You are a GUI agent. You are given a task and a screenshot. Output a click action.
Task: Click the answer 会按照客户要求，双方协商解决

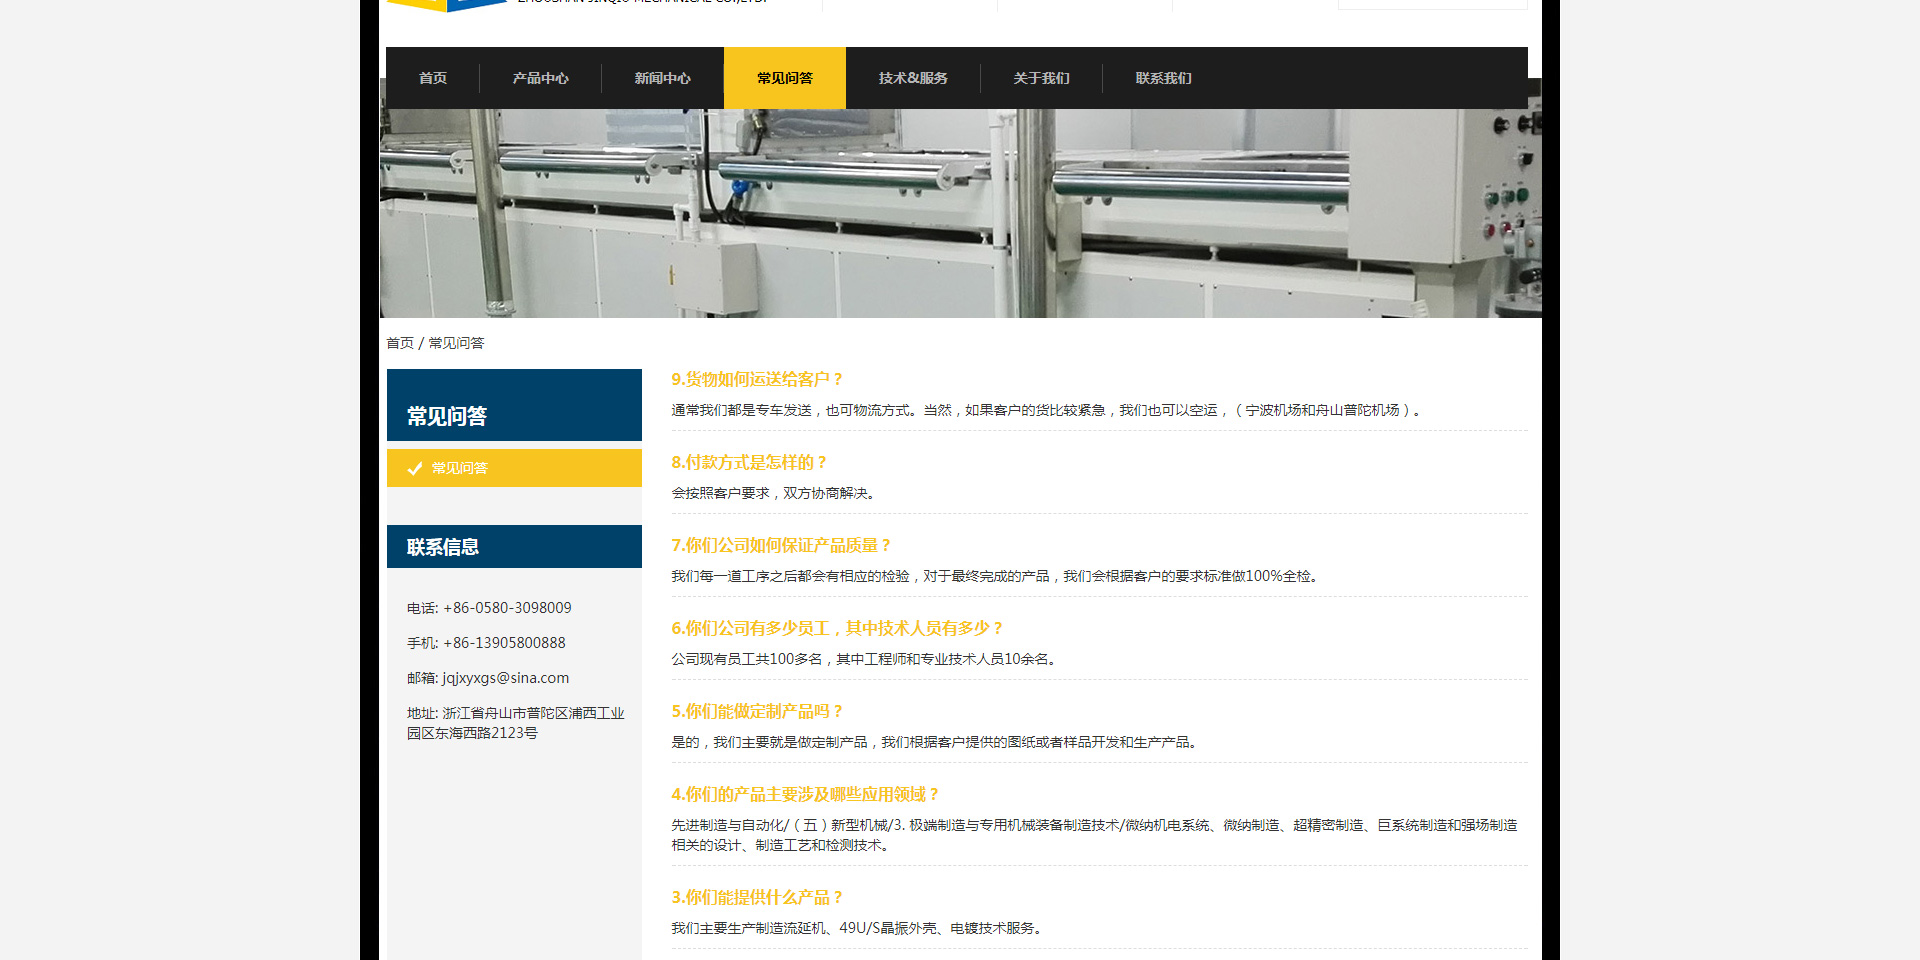tap(775, 494)
